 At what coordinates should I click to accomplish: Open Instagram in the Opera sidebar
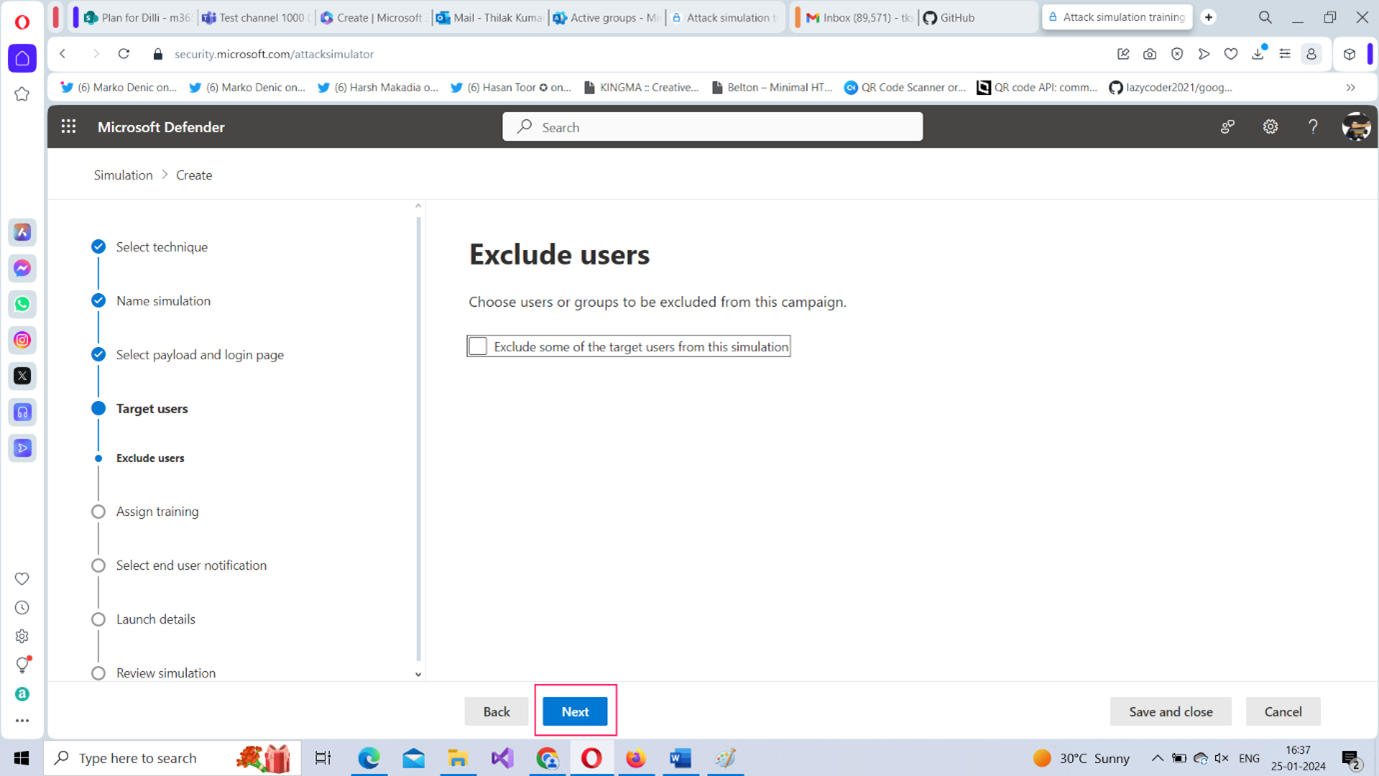(22, 340)
